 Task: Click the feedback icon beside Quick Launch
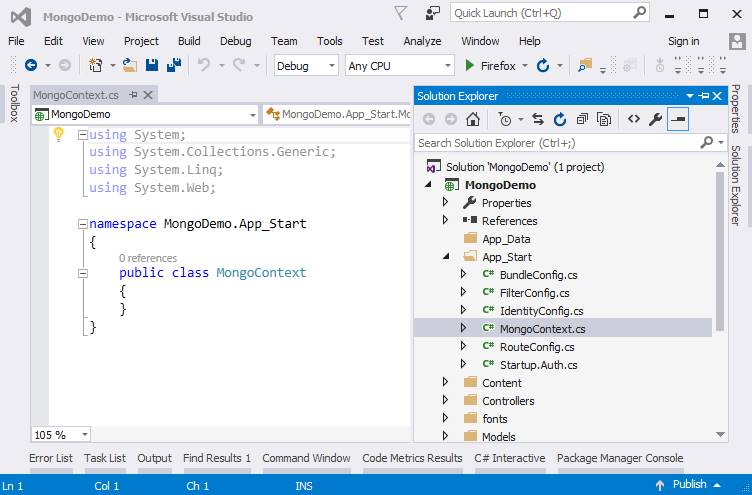[433, 13]
